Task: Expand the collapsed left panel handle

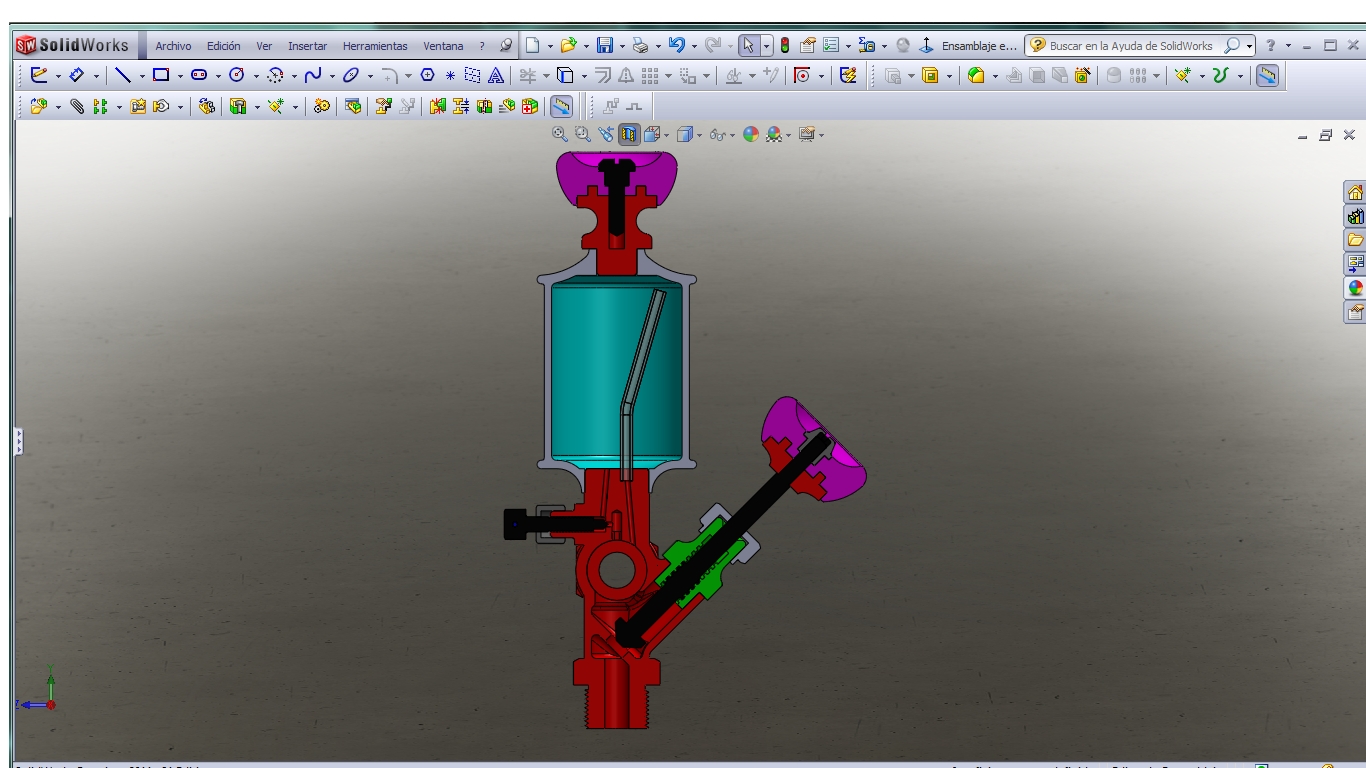Action: point(18,442)
